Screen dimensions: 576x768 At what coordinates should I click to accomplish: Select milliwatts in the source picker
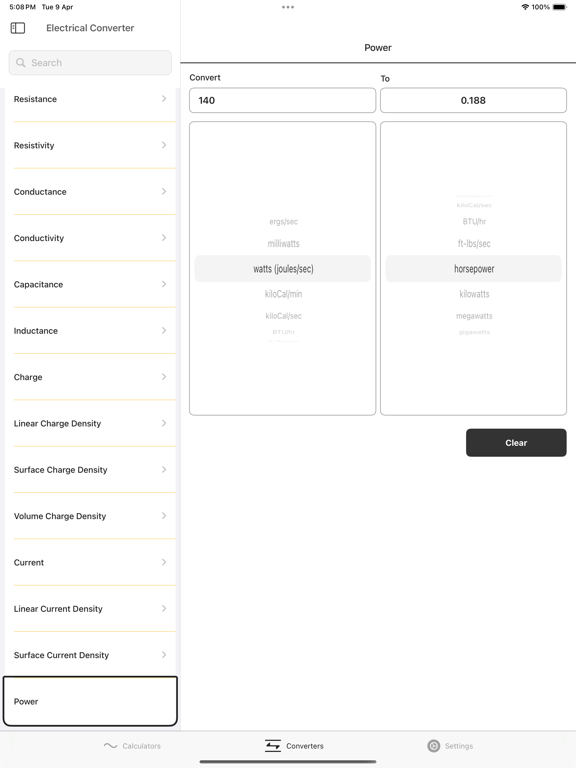(283, 243)
